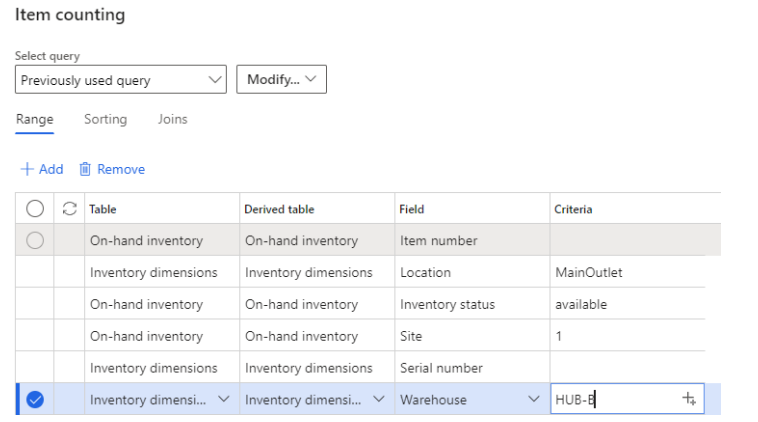Expand Derived table dropdown in last row

pos(378,400)
